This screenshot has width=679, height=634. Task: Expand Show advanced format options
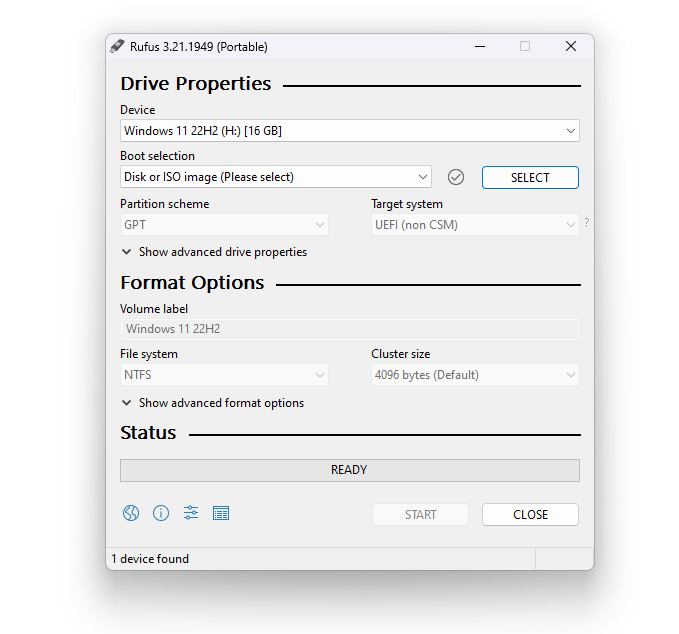[x=213, y=403]
